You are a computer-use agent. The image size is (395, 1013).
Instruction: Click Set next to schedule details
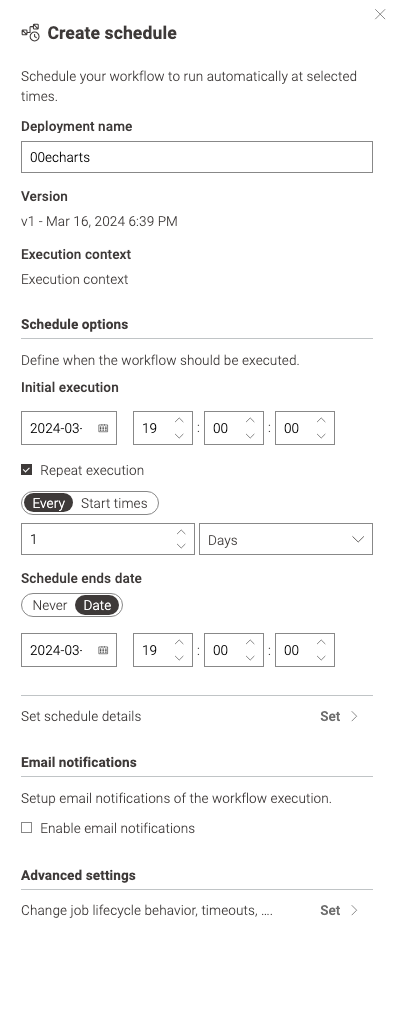tap(330, 716)
